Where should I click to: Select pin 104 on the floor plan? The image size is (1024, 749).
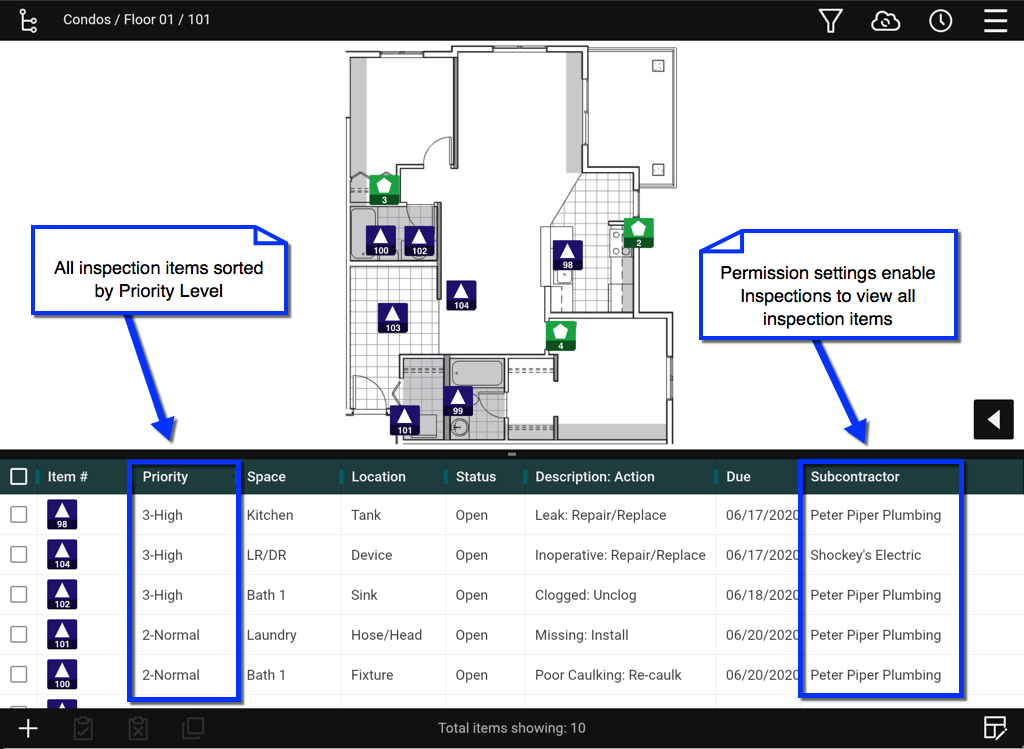pyautogui.click(x=461, y=296)
